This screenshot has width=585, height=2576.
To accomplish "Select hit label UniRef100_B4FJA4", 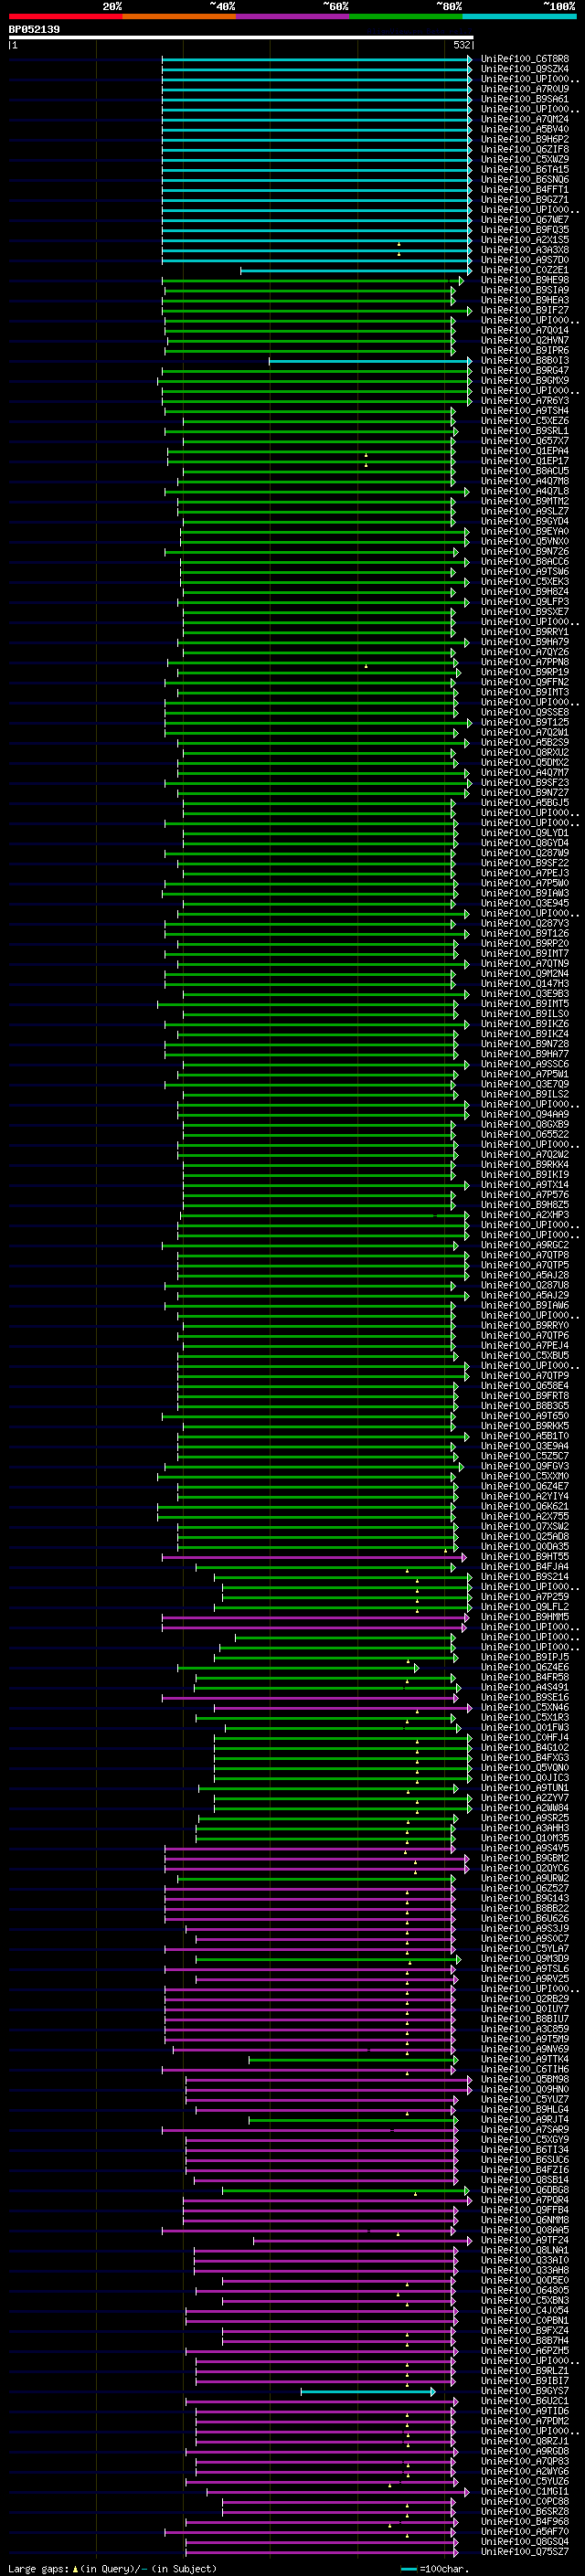I will point(525,1567).
